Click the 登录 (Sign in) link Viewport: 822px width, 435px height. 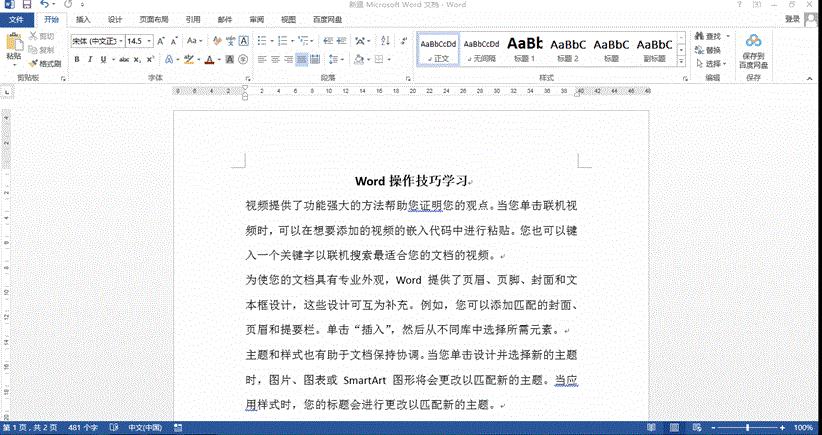click(792, 19)
